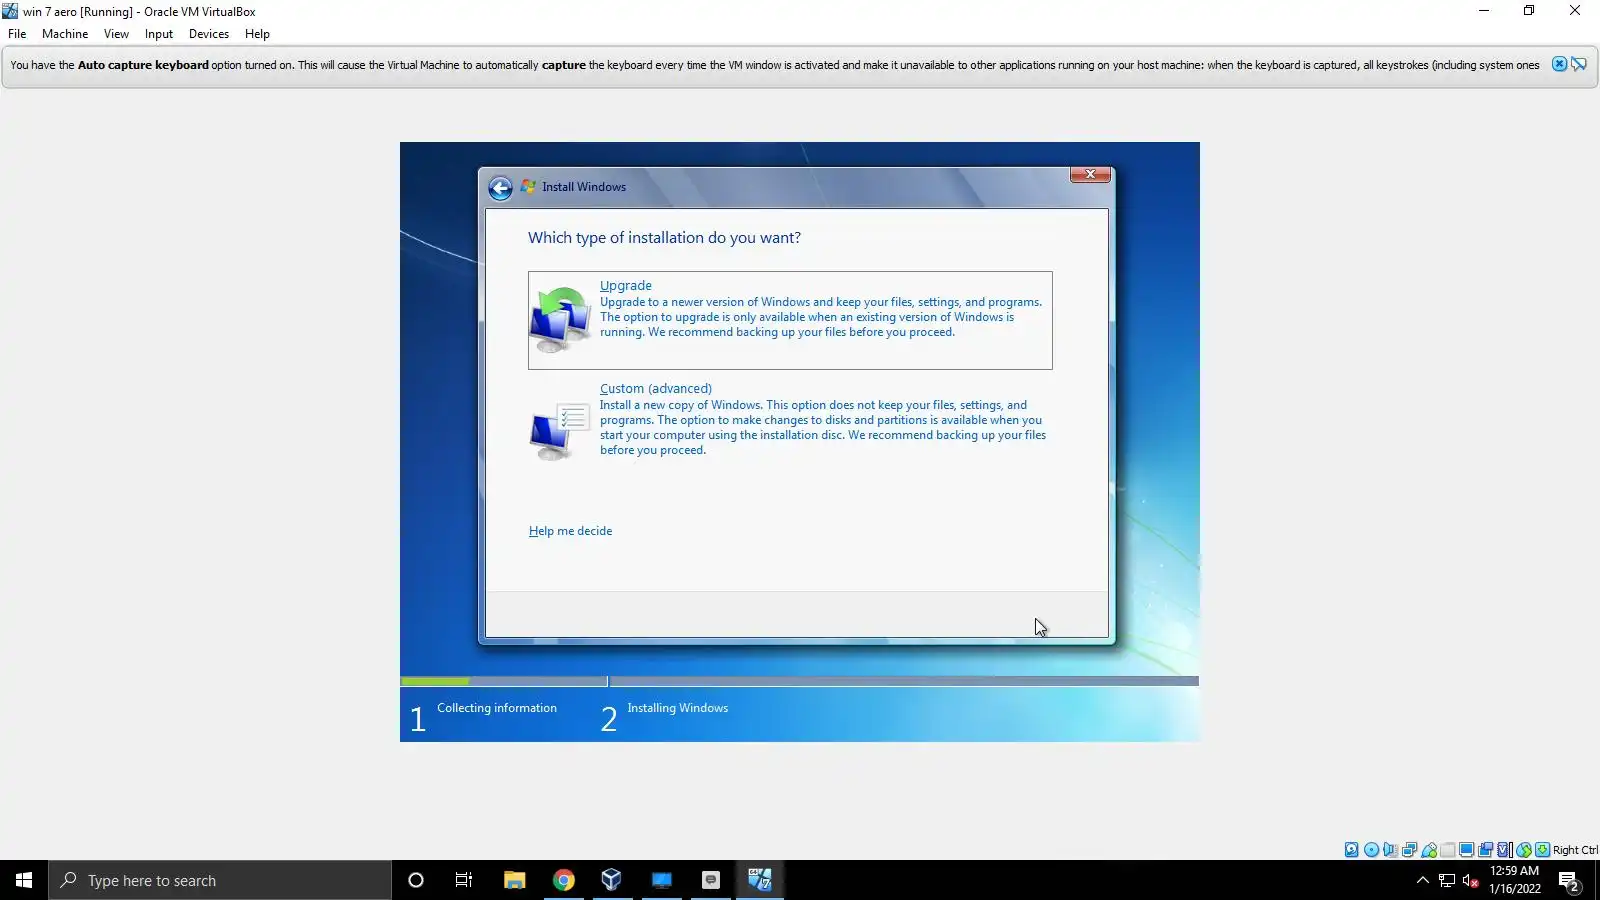Dismiss the Auto capture keyboard notification
The width and height of the screenshot is (1600, 900).
point(1559,64)
